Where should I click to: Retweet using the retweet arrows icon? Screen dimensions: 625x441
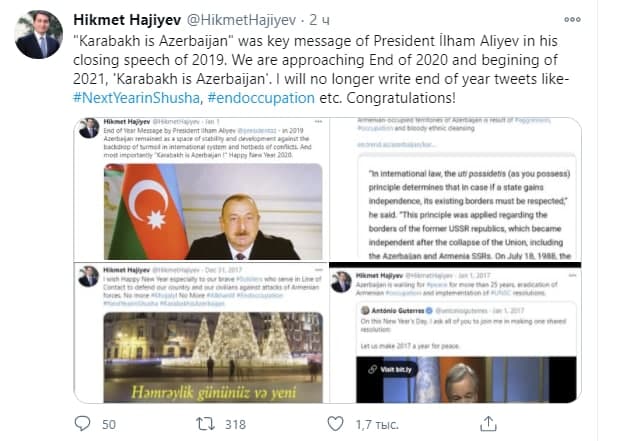pyautogui.click(x=205, y=424)
